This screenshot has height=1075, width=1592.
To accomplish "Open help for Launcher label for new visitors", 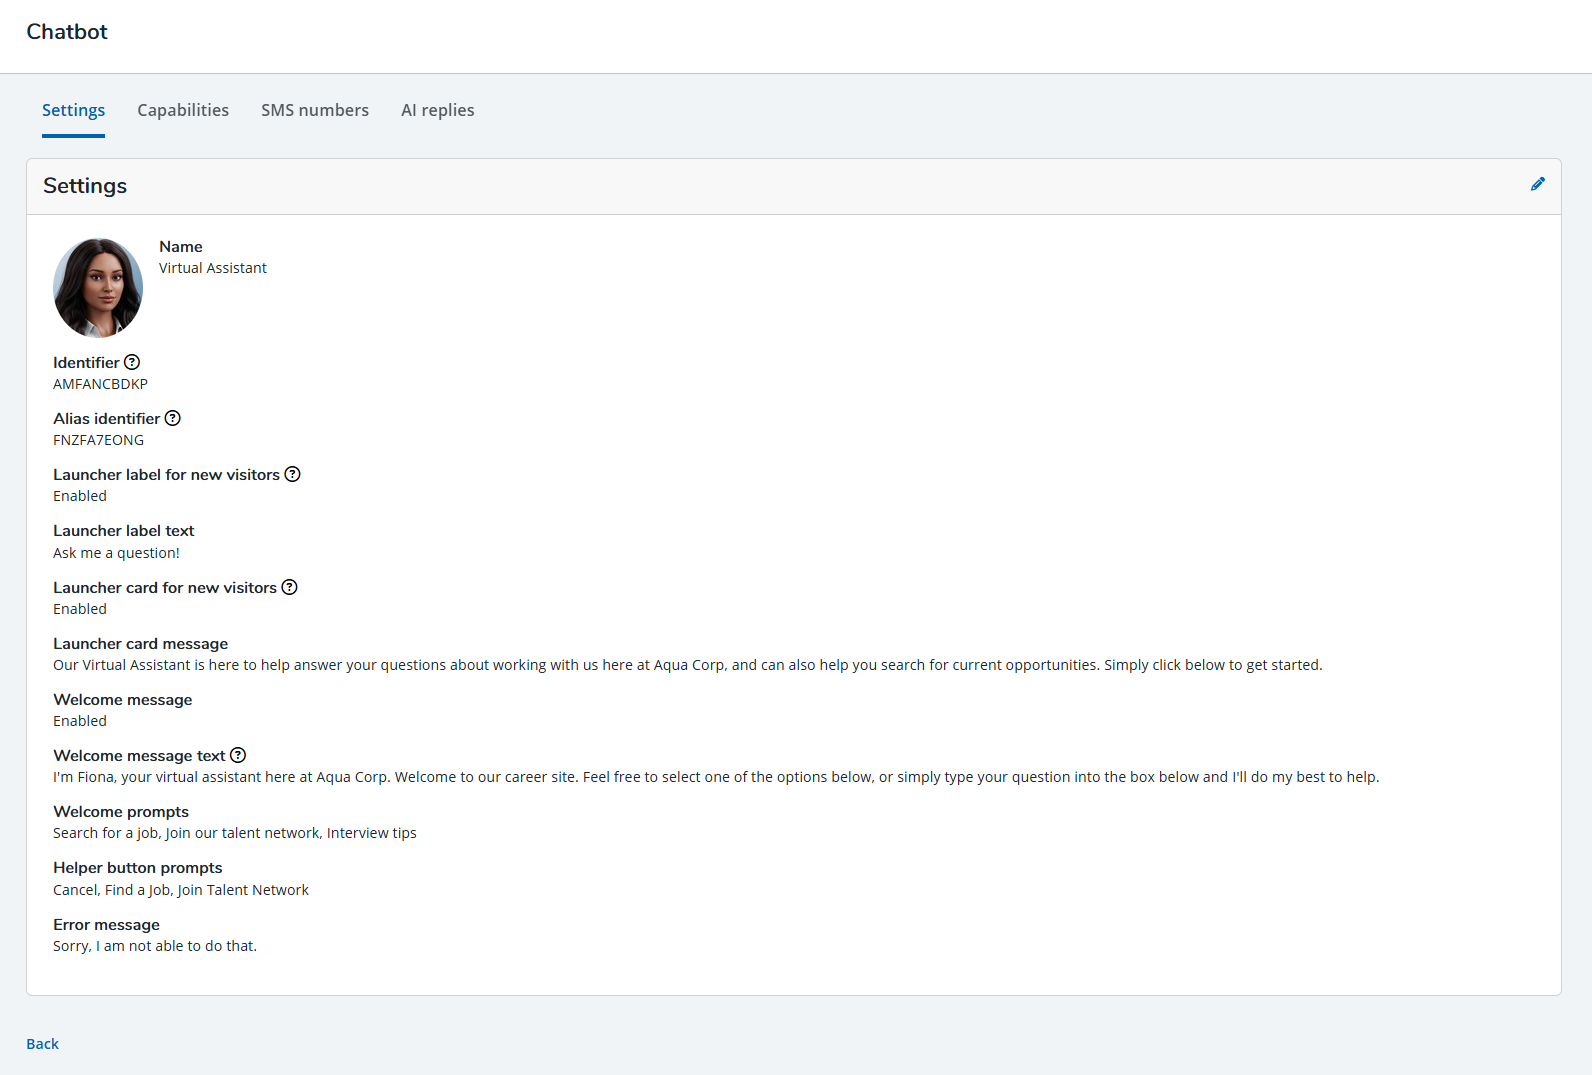I will click(292, 474).
